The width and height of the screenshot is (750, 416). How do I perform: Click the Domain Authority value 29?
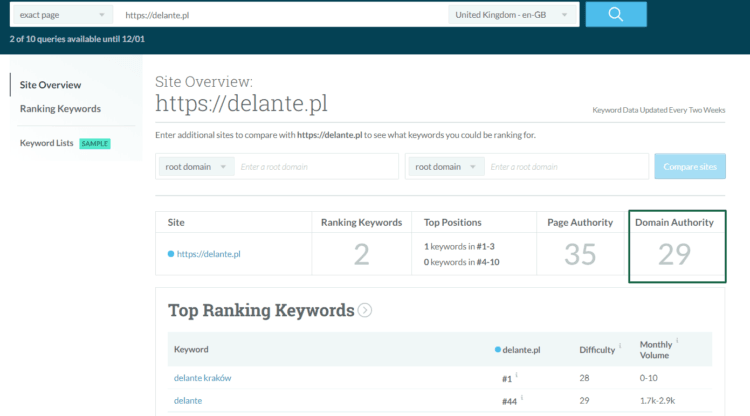tap(674, 254)
